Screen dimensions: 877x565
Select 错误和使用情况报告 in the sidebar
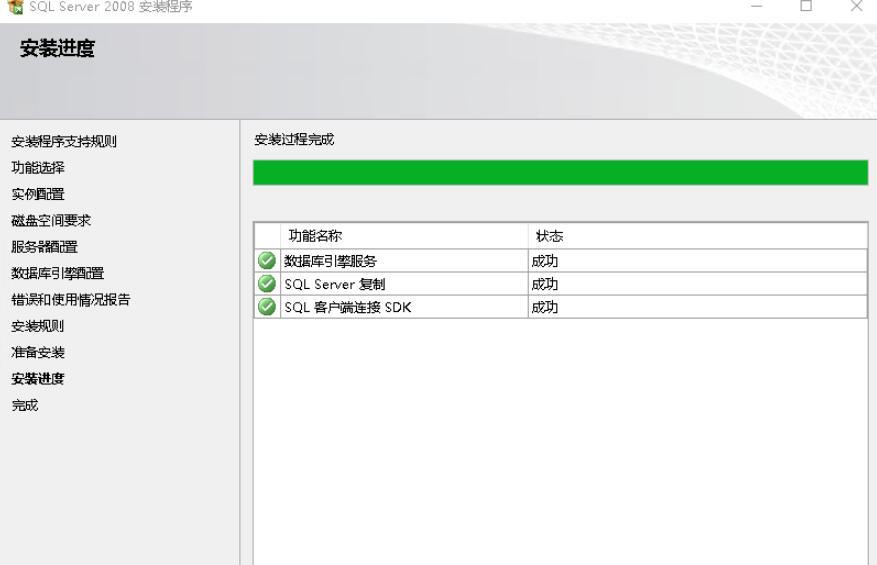click(x=70, y=299)
